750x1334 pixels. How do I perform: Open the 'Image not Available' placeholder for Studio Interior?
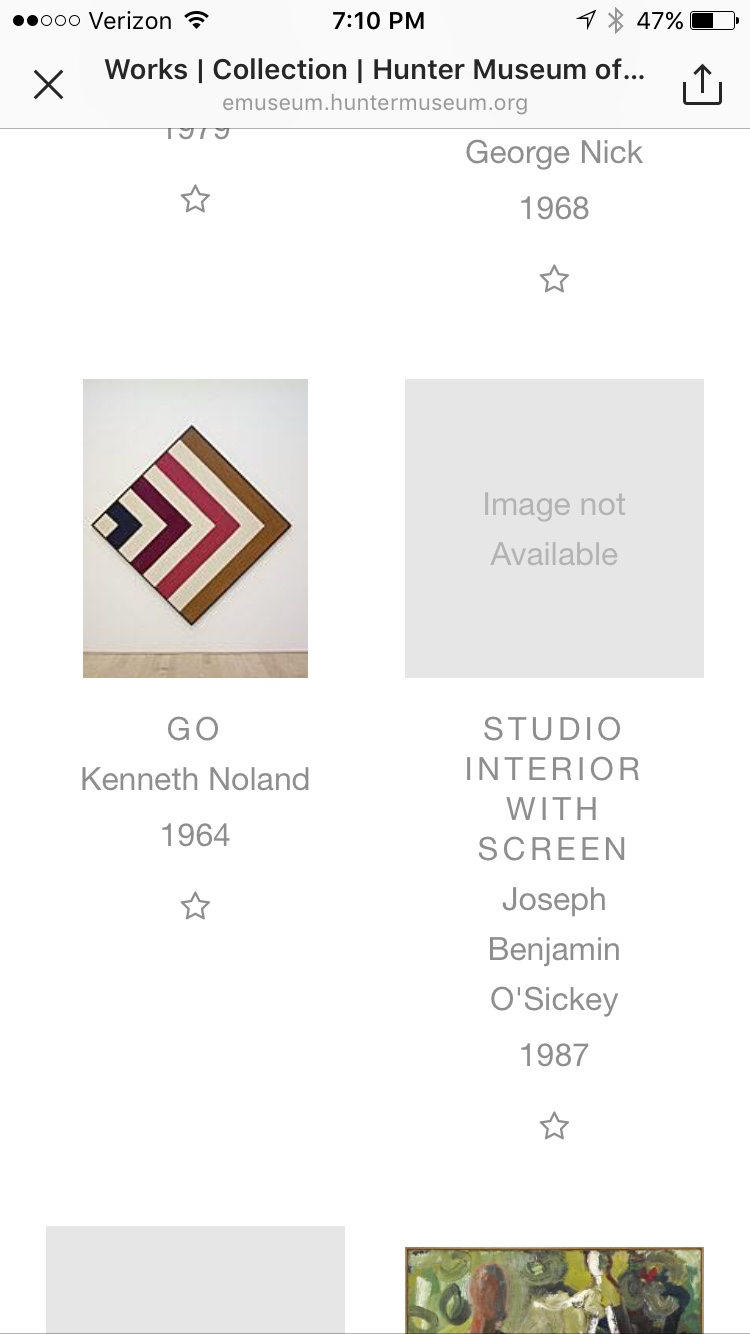click(x=554, y=528)
